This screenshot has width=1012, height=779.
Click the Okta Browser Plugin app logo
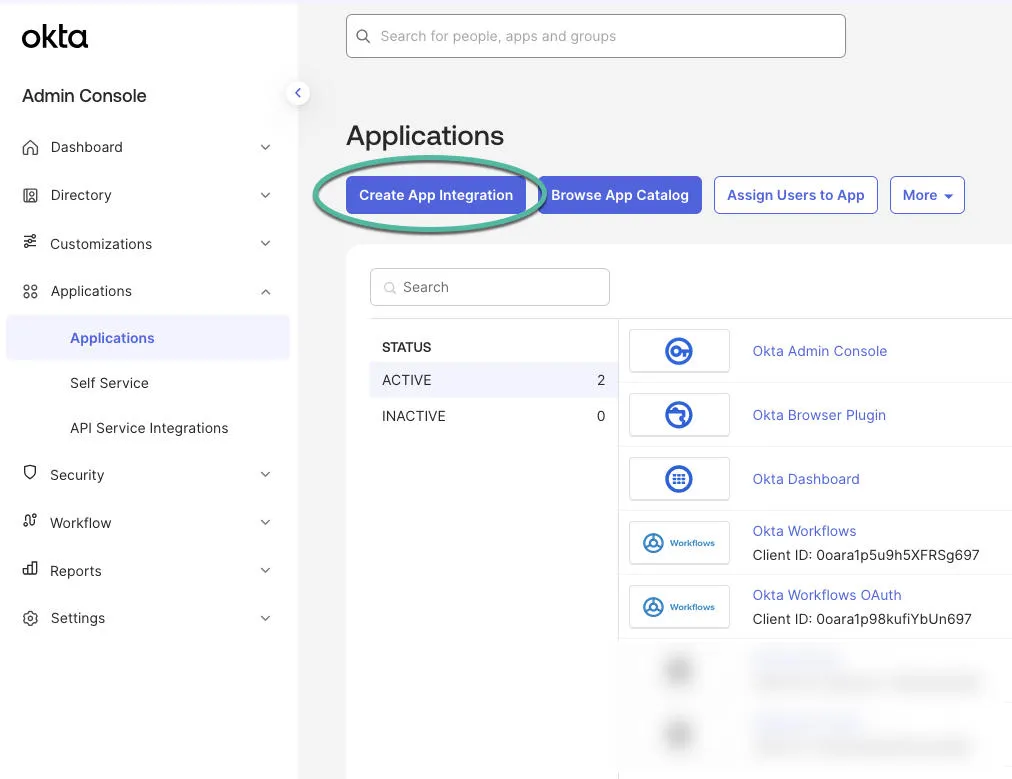pos(679,415)
